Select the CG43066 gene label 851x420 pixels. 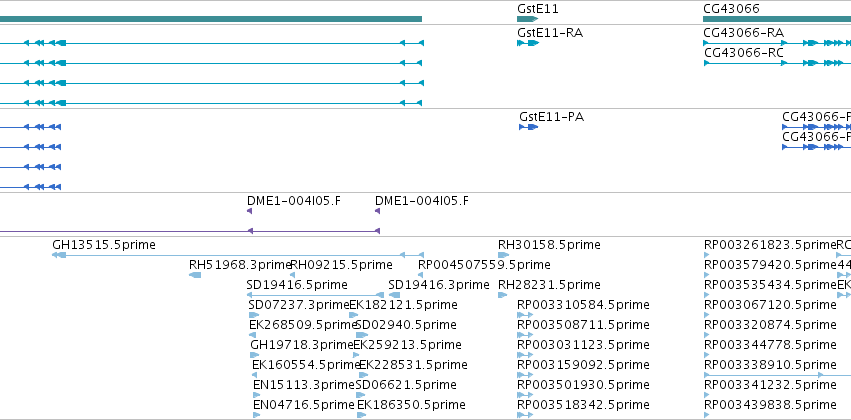pos(731,9)
